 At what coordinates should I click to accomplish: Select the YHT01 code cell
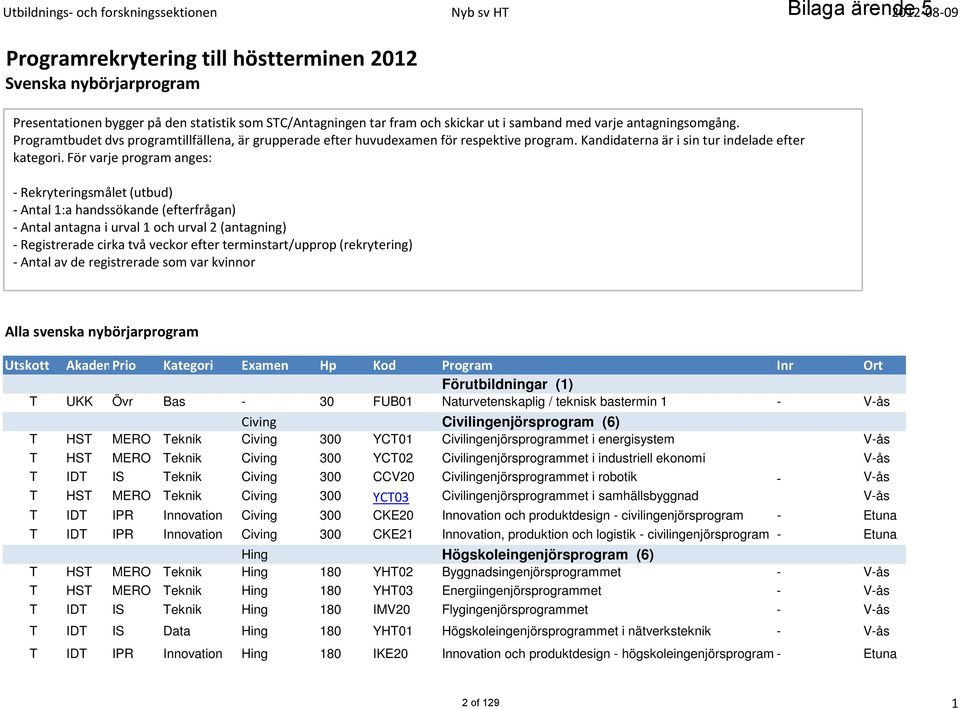392,631
